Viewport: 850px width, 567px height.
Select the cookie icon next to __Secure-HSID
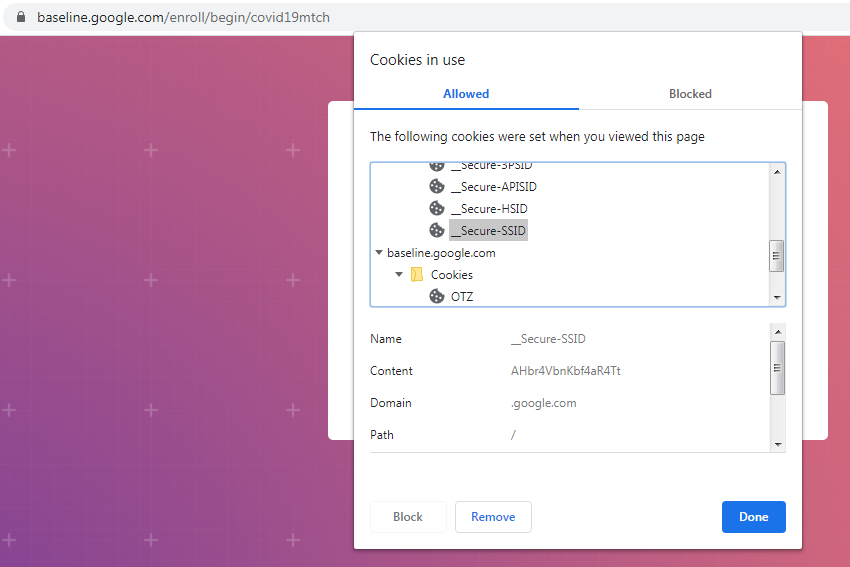tap(437, 208)
